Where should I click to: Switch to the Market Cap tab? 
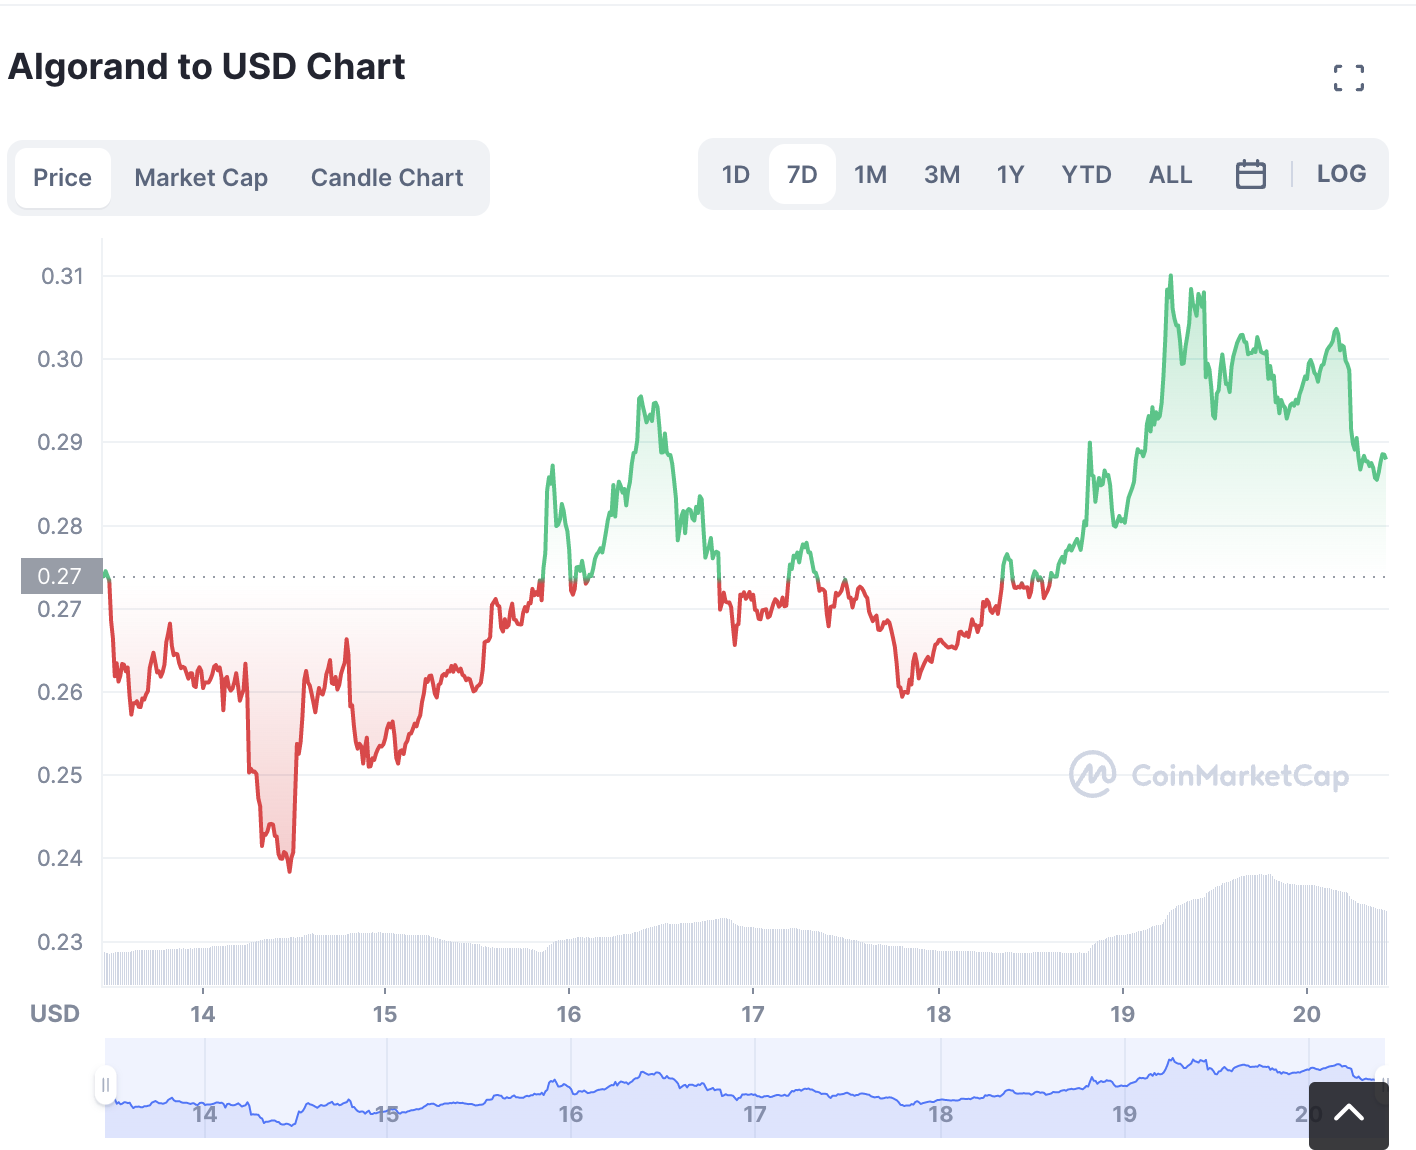[x=201, y=178]
